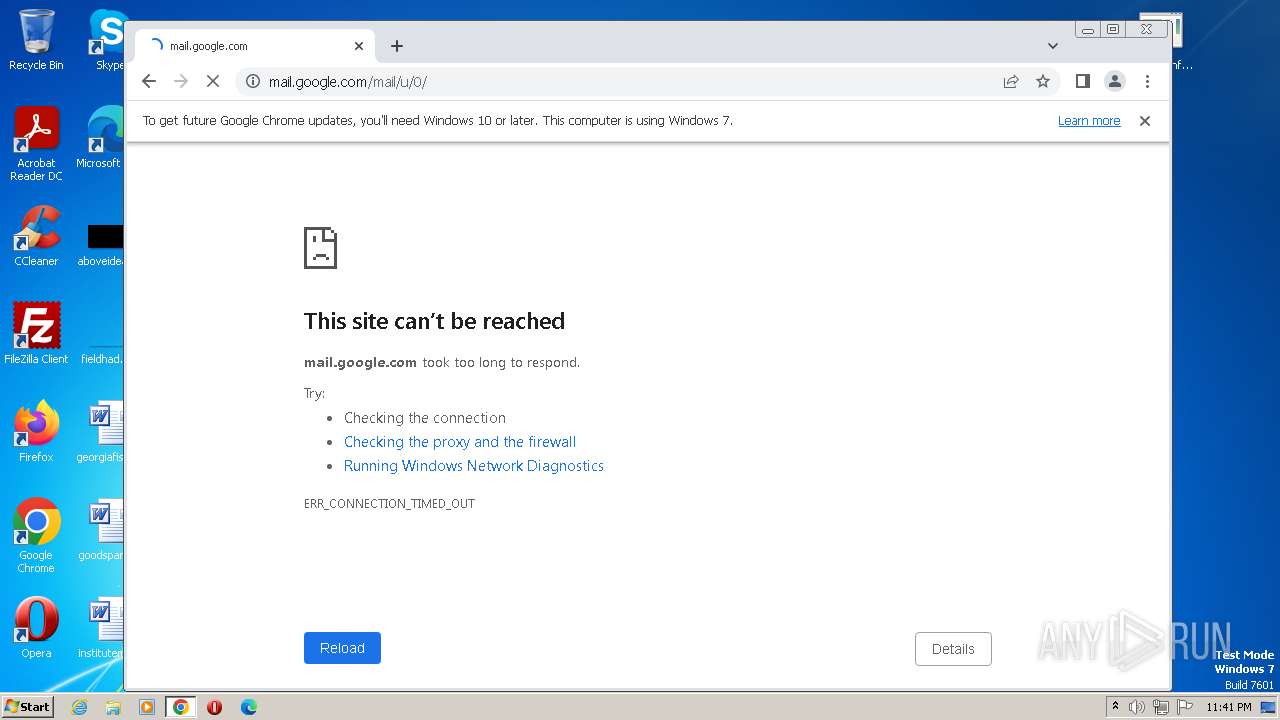Open Windows Explorer from taskbar

point(113,707)
